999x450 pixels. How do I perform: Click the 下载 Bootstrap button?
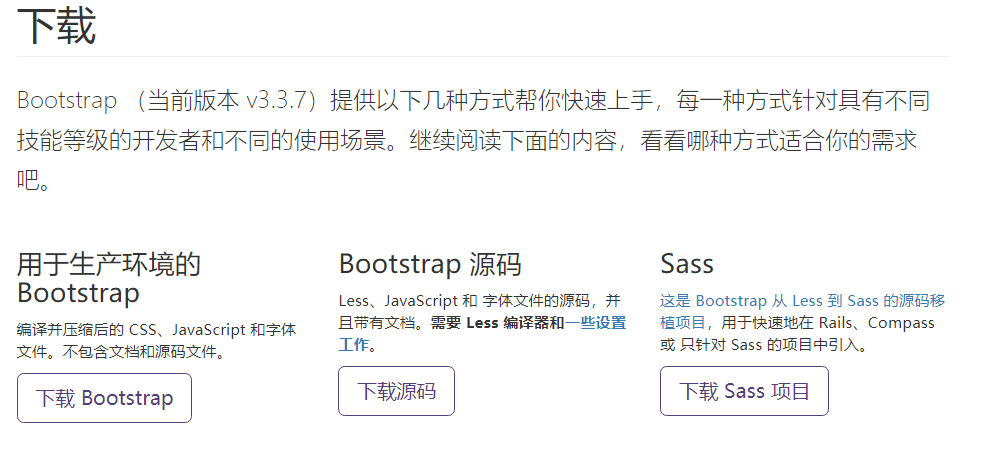(104, 398)
